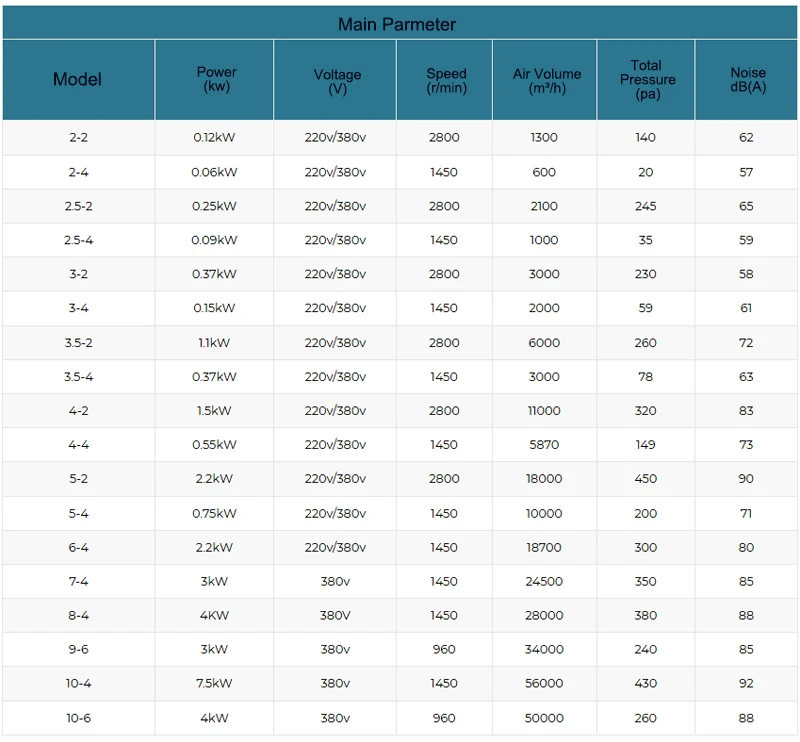Select the "Noise dB(A)" column header

tap(748, 80)
